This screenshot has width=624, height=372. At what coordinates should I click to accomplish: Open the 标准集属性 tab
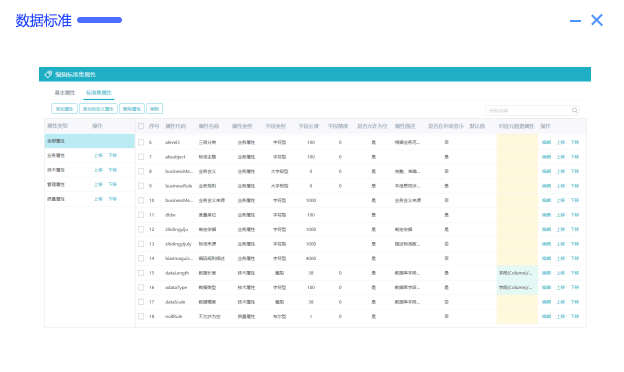pyautogui.click(x=99, y=93)
